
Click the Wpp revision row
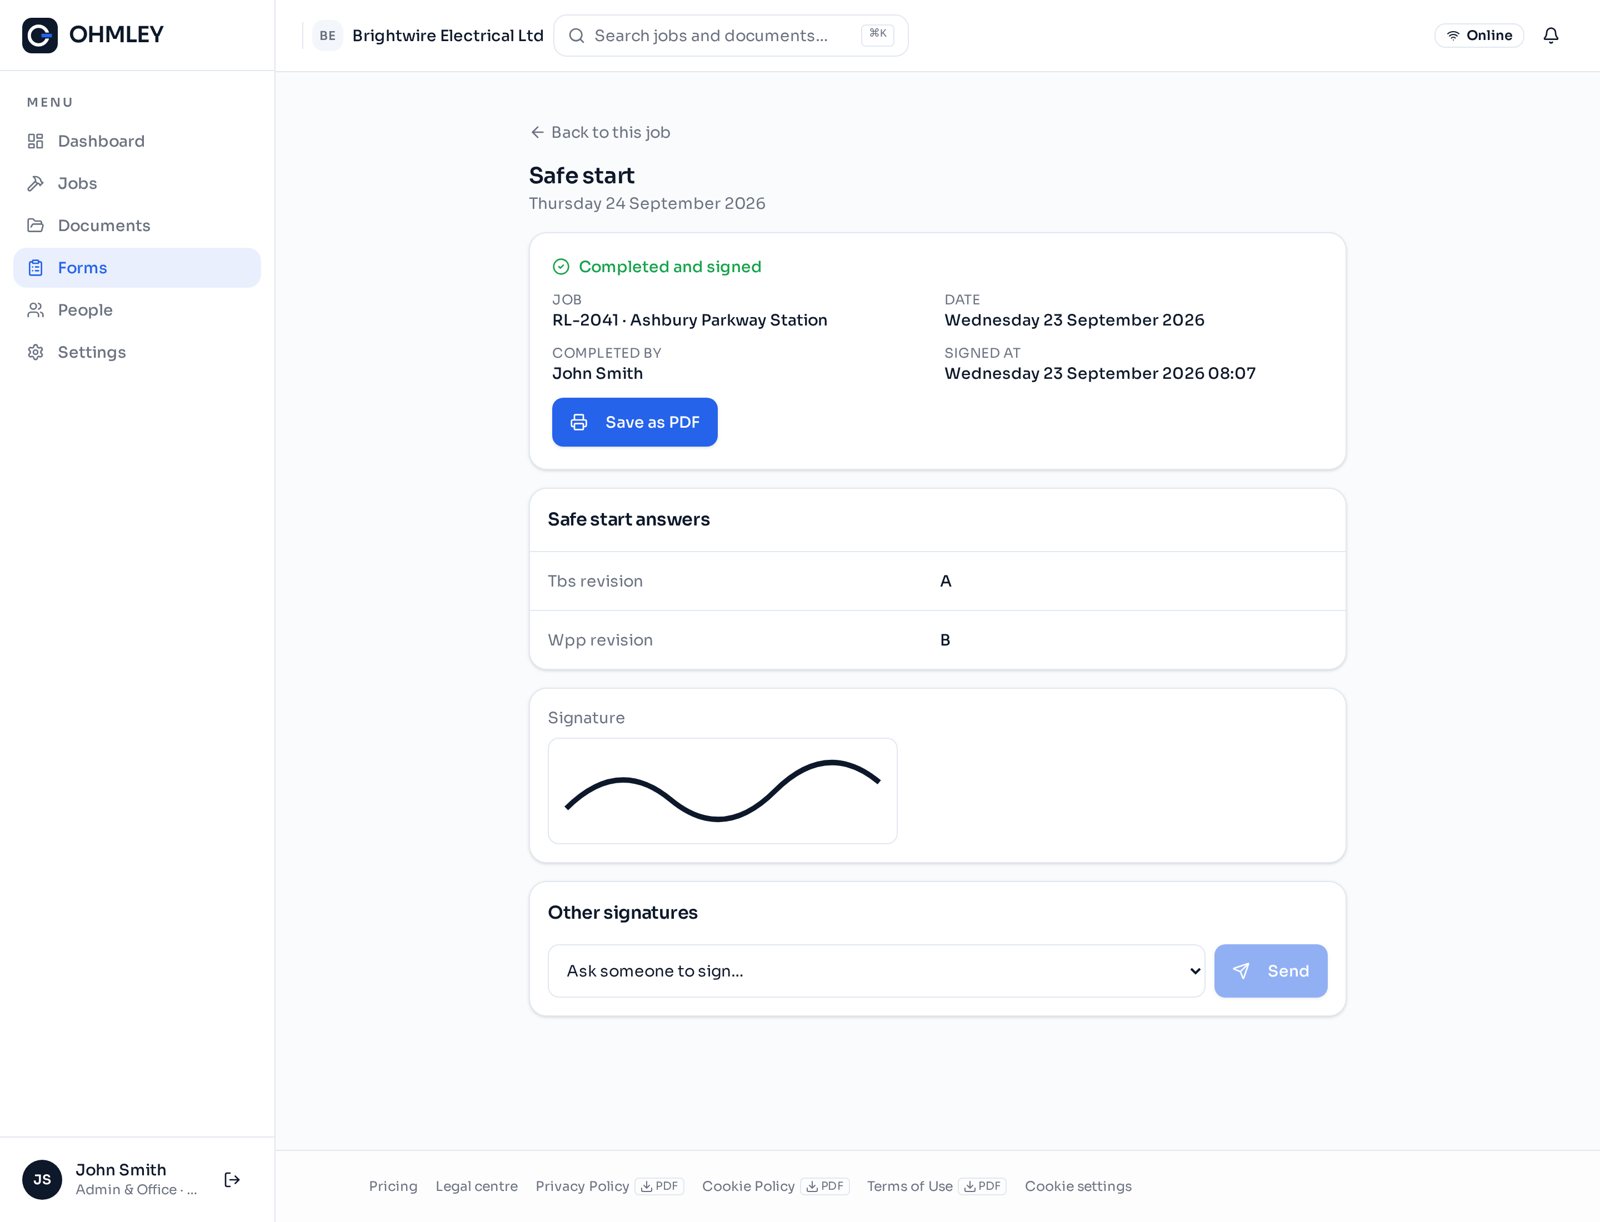pos(937,640)
